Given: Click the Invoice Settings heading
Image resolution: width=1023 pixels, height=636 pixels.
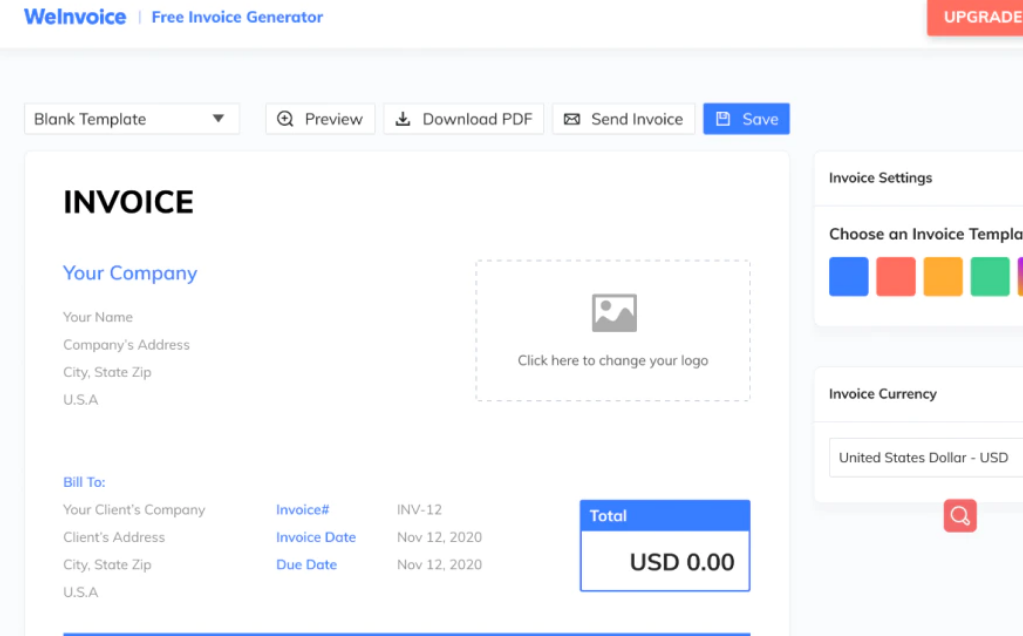Looking at the screenshot, I should 880,178.
